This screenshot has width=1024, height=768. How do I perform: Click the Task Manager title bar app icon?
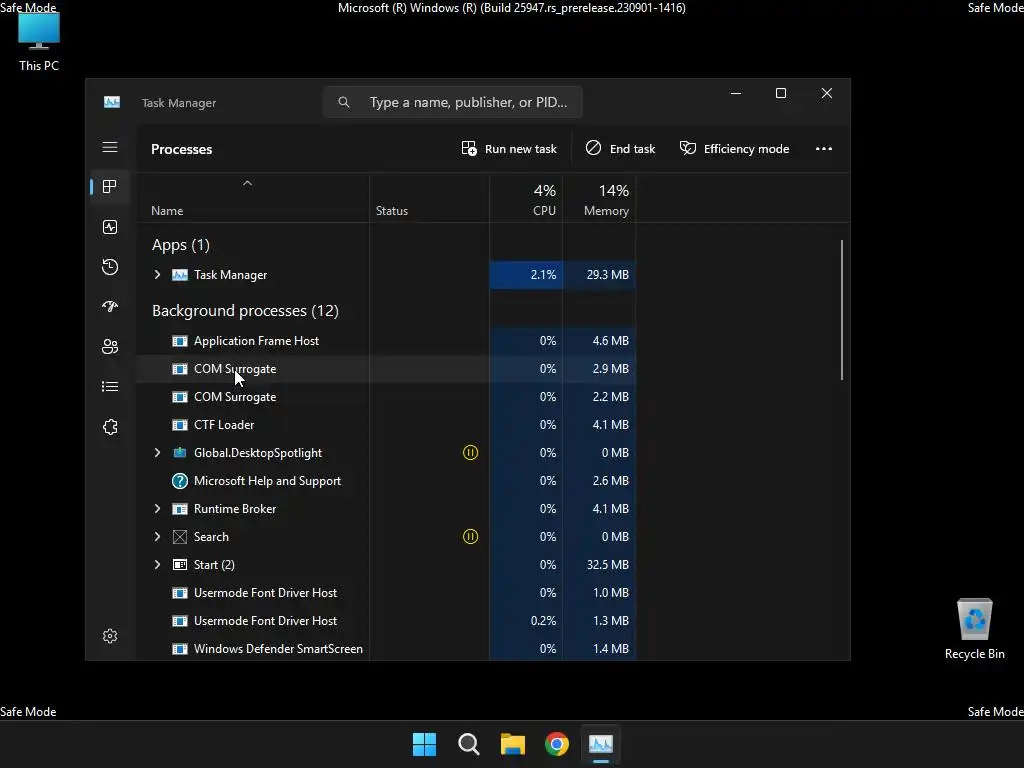112,103
